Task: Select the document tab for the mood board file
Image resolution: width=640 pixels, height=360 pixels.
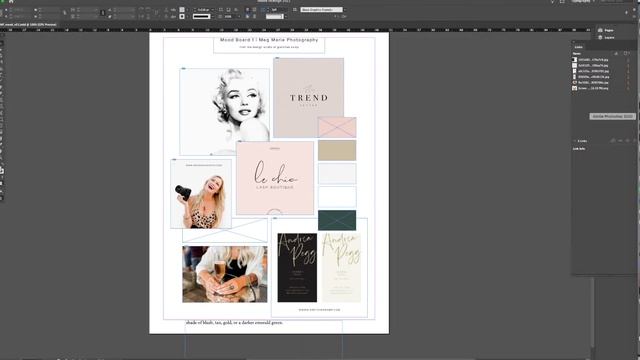Action: (x=29, y=25)
